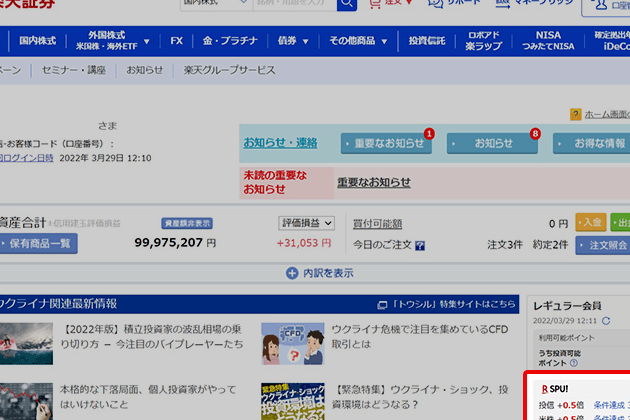Open article 【緊急特集】ウクライナ・ショック

click(420, 397)
